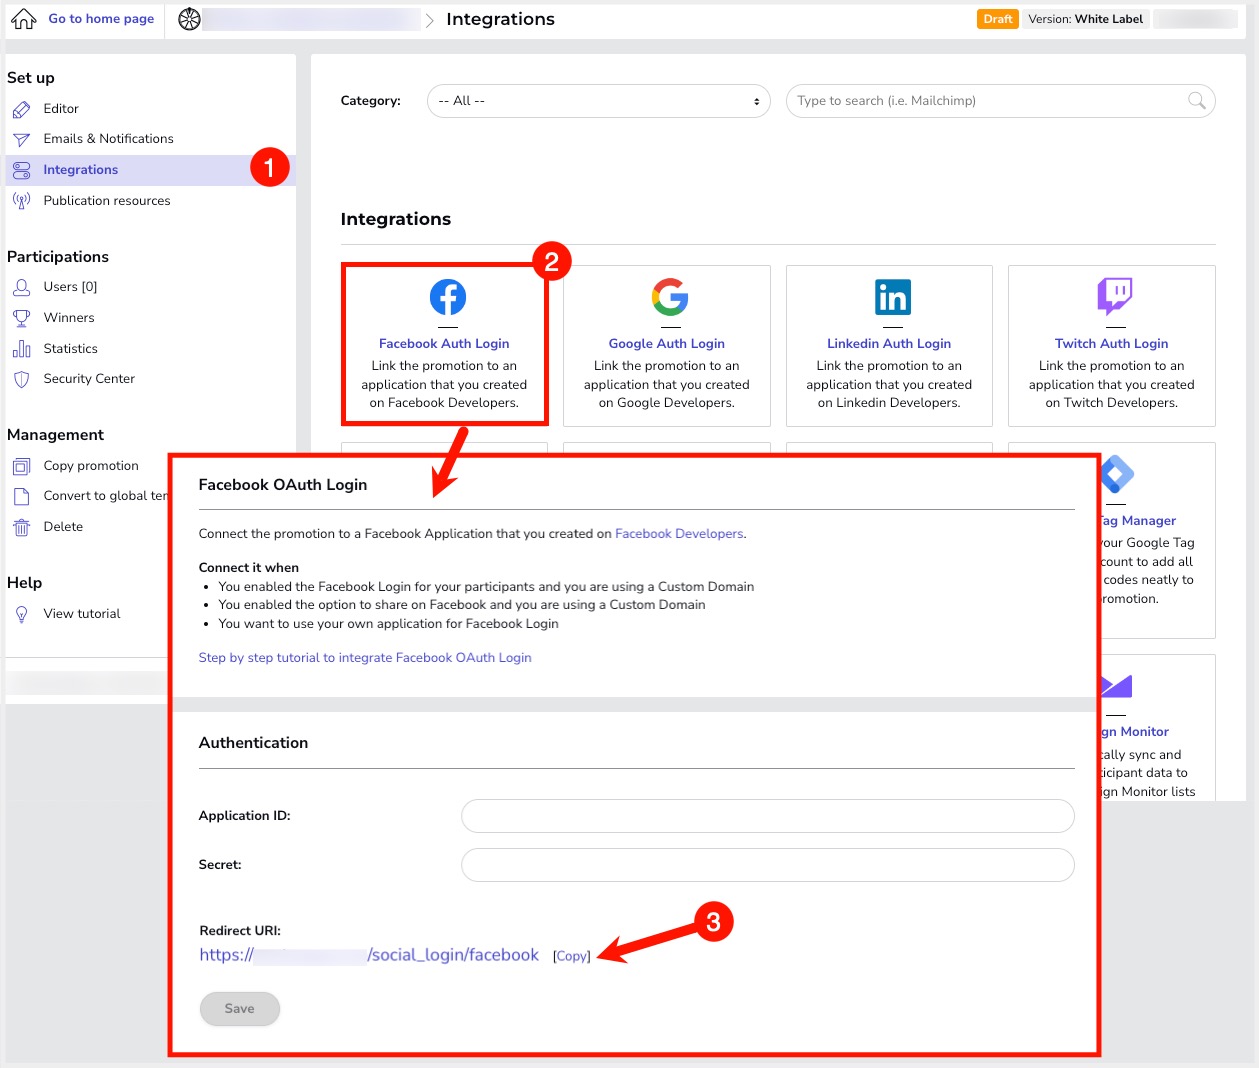Viewport: 1259px width, 1068px height.
Task: Click the Integrations toggle icon in sidebar
Action: (21, 170)
